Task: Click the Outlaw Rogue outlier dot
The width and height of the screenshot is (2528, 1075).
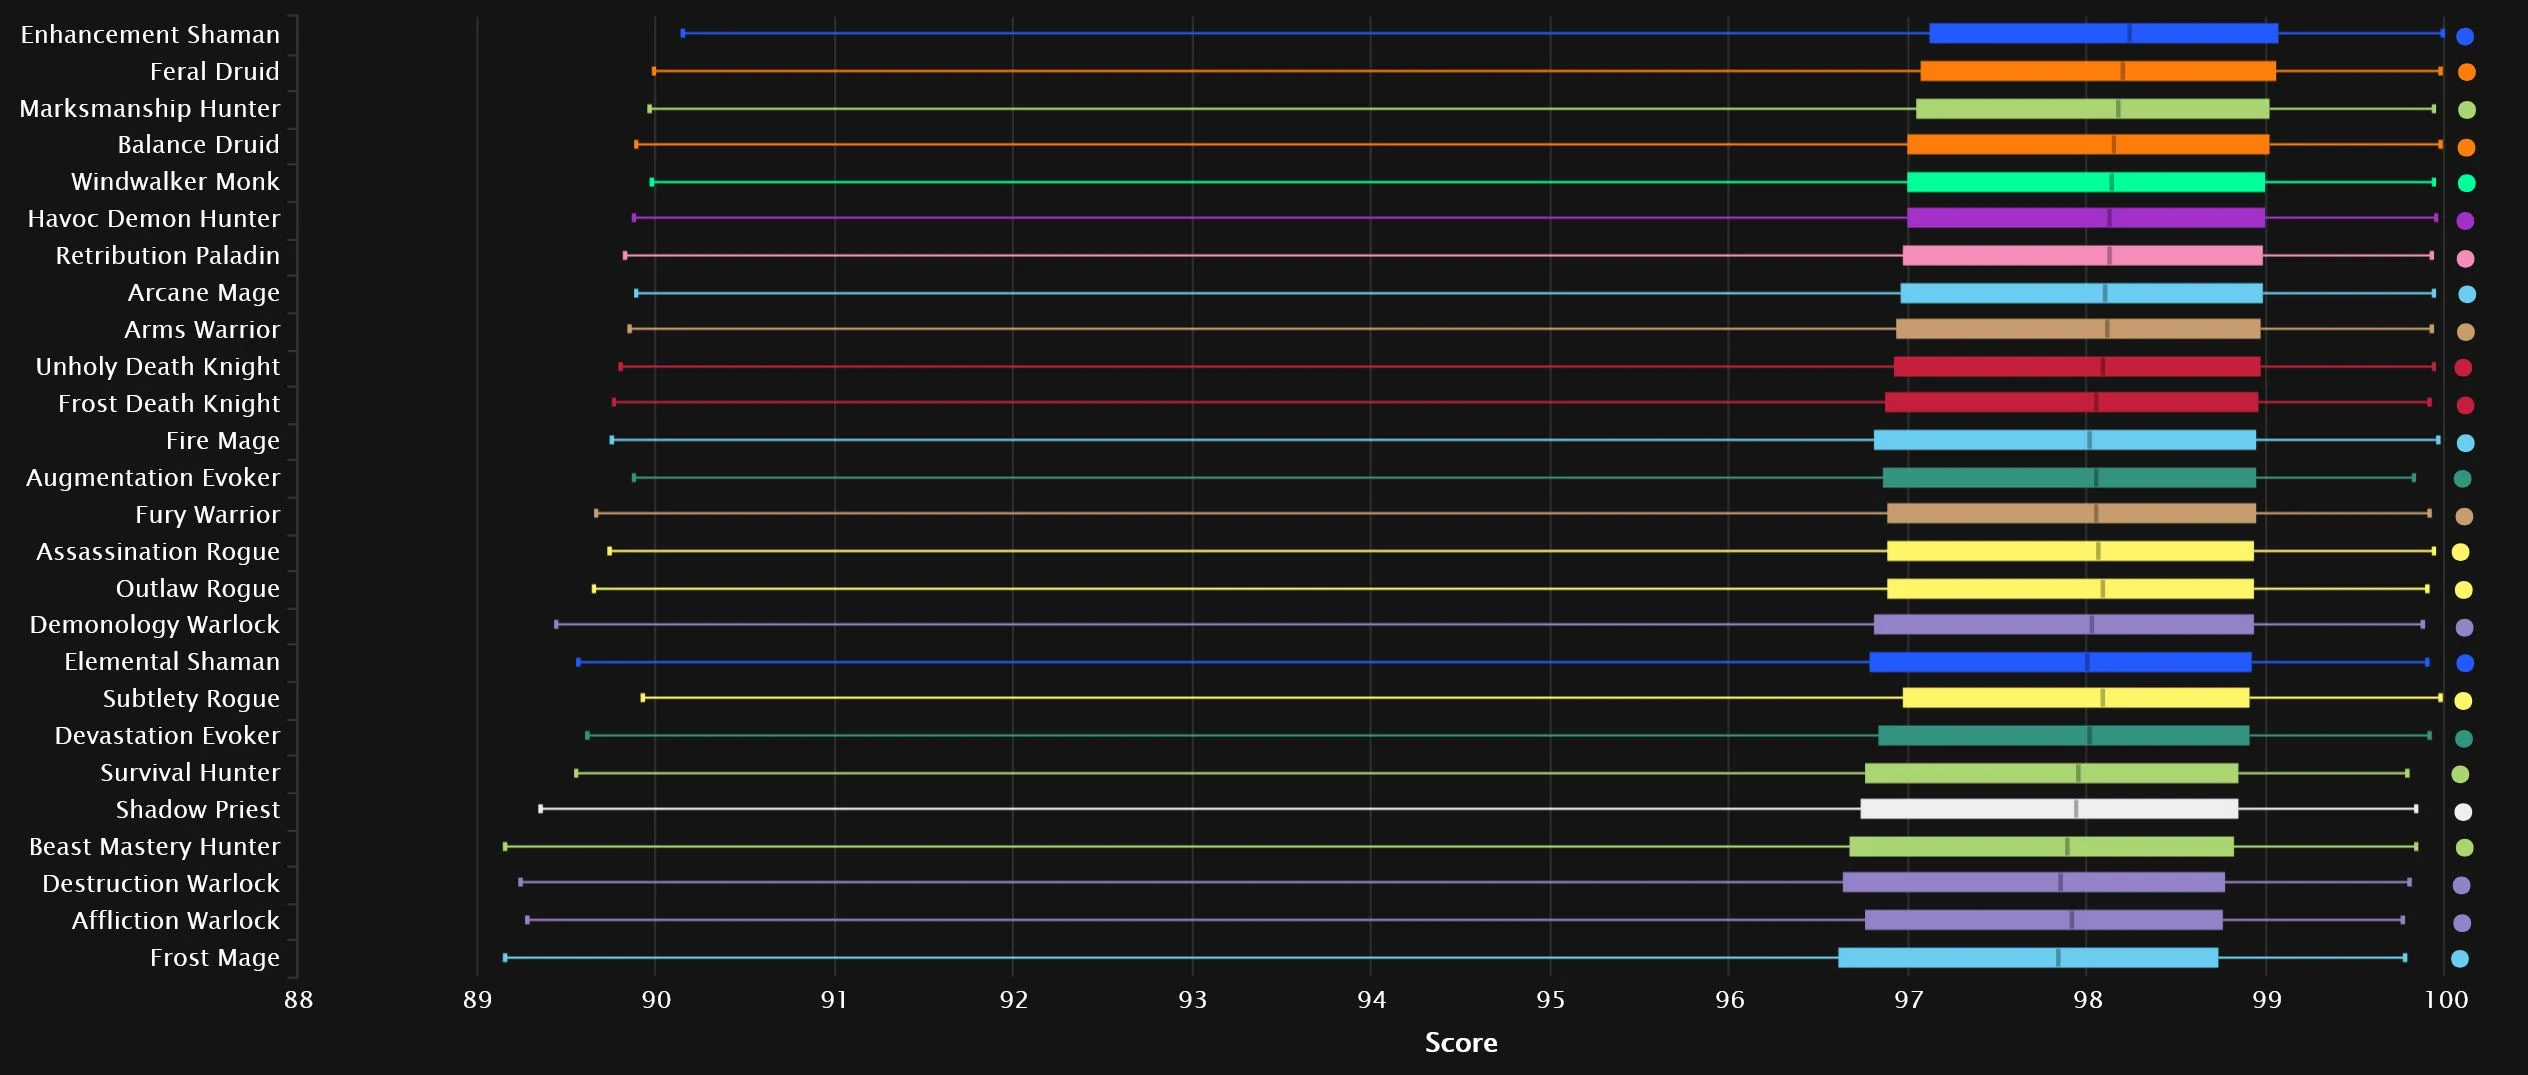Action: tap(2464, 590)
